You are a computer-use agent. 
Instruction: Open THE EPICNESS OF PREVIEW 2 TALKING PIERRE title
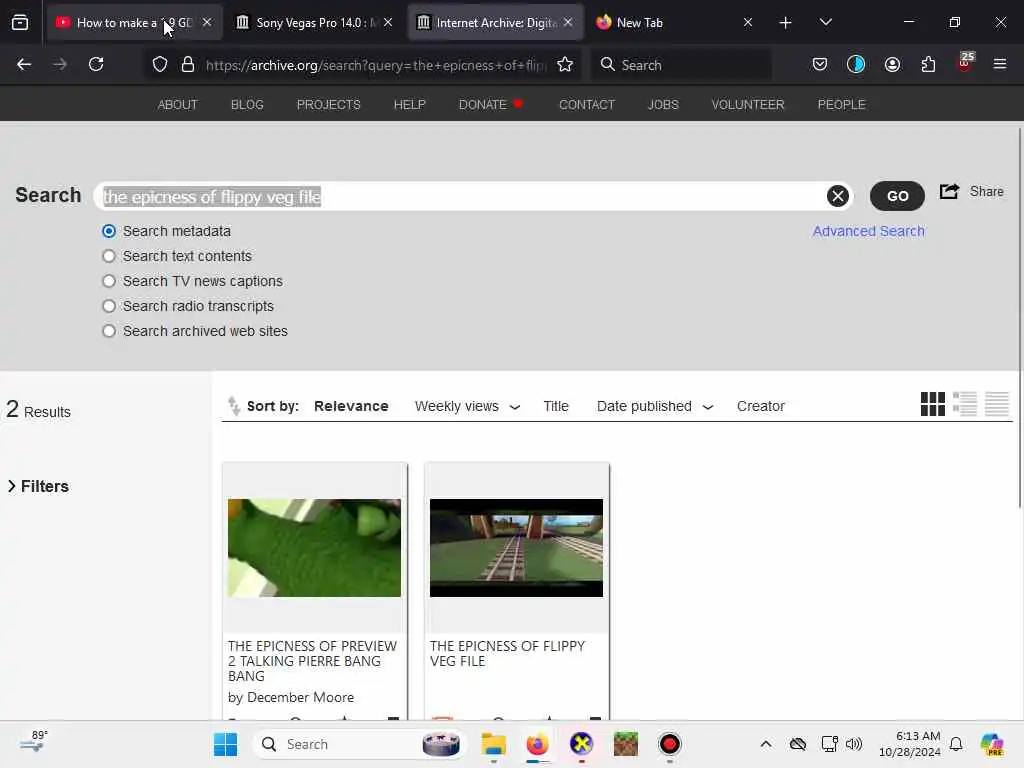(312, 661)
